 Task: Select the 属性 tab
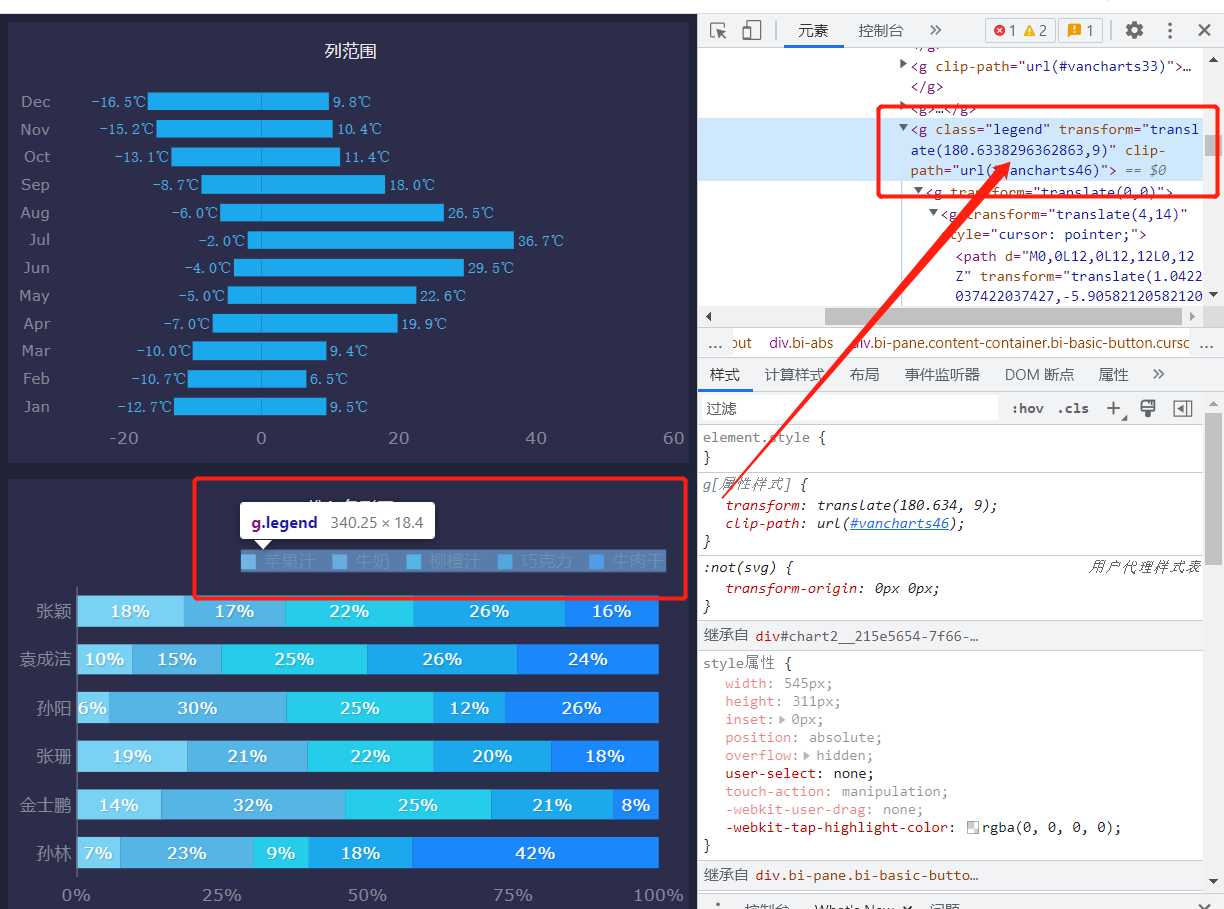[x=1113, y=375]
